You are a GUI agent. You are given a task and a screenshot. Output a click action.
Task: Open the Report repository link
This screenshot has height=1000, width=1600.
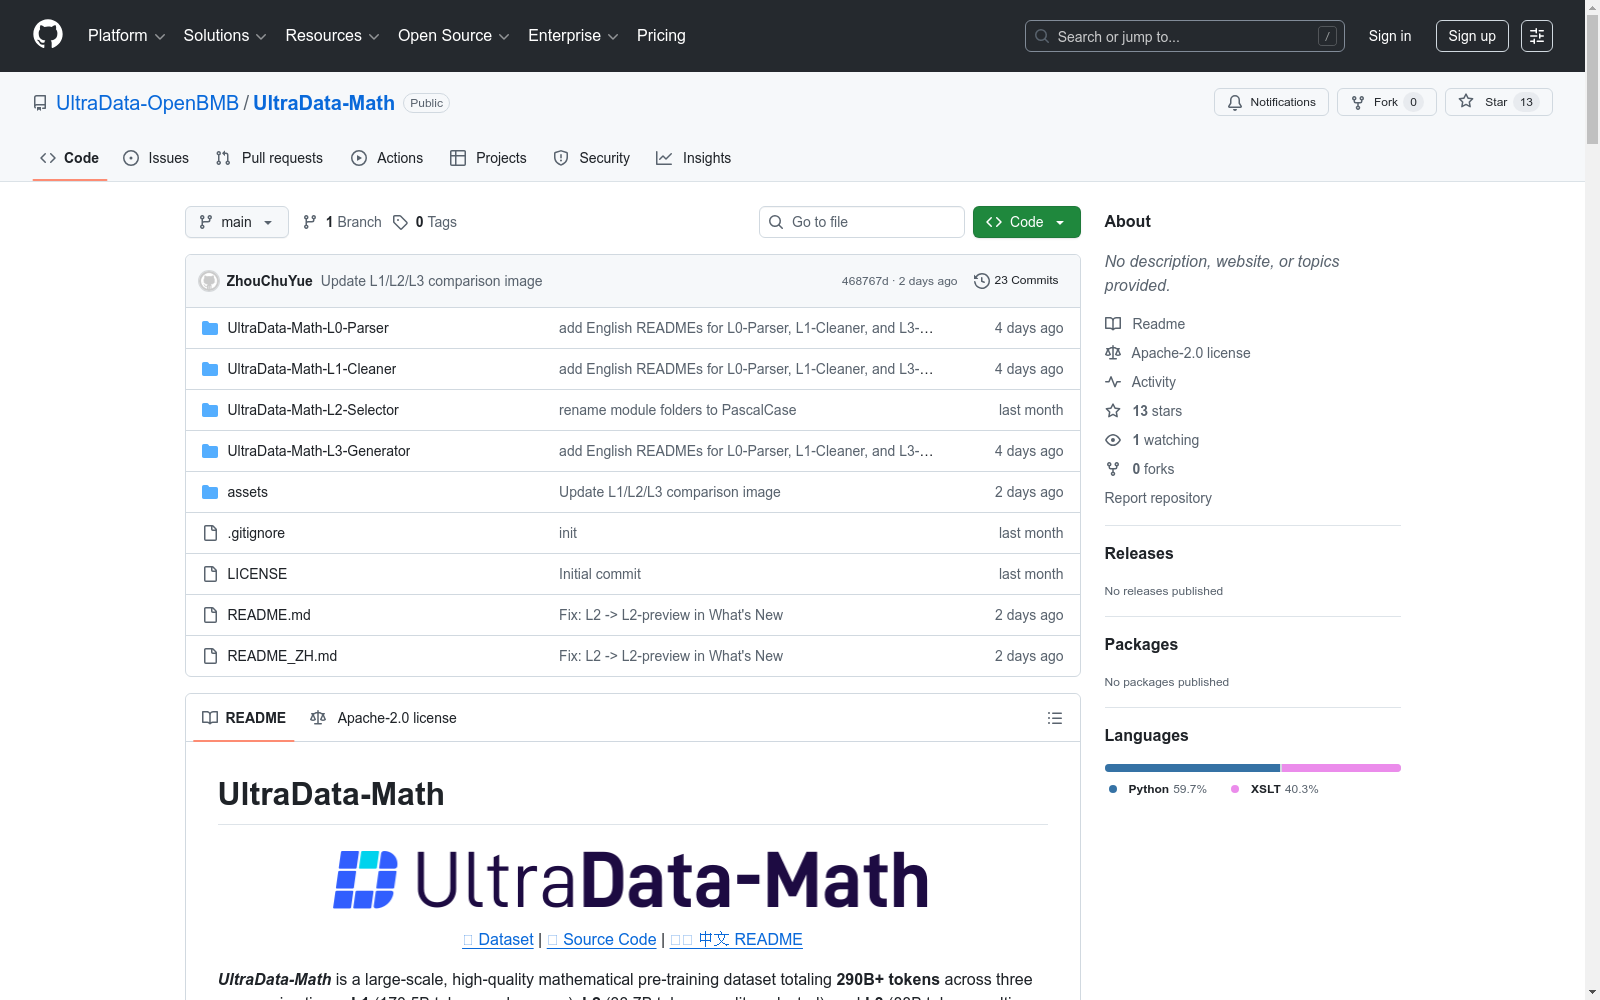[1158, 498]
